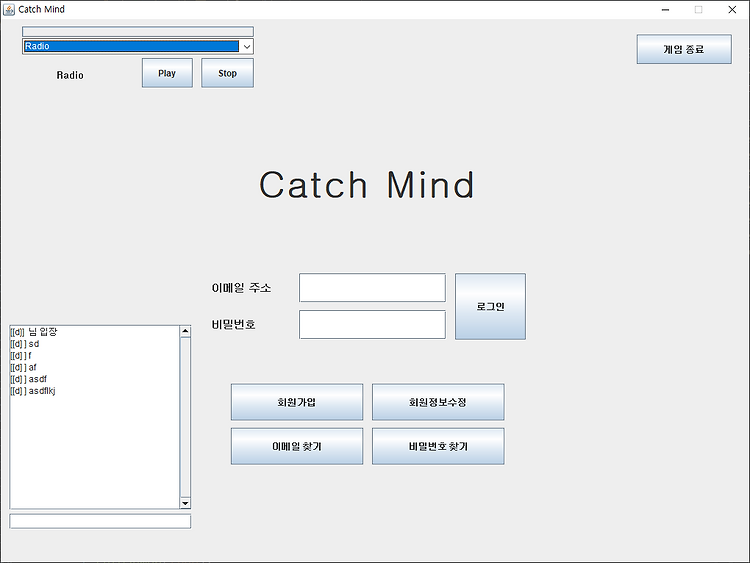Viewport: 750px width, 563px height.
Task: Open 회원가입 sign-up
Action: point(297,402)
